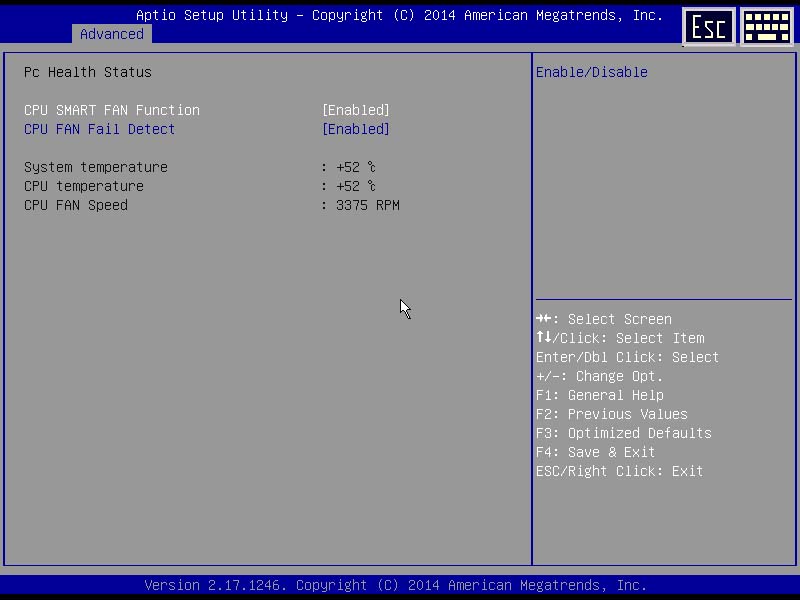Select the Advanced tab

(x=112, y=34)
